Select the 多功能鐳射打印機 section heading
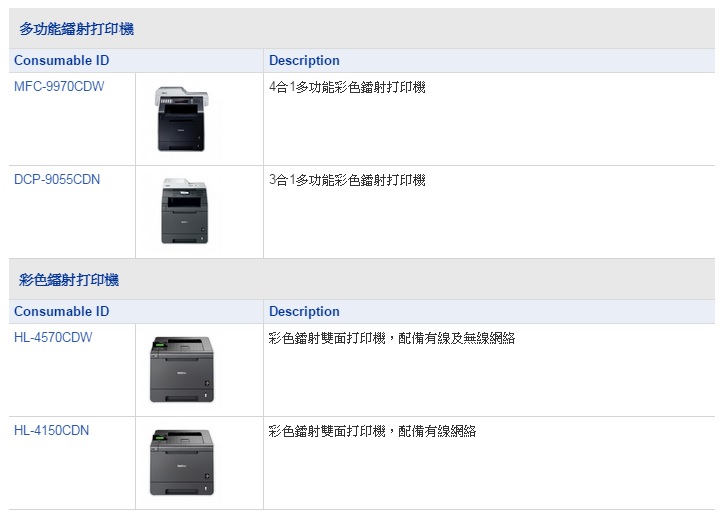 point(76,29)
